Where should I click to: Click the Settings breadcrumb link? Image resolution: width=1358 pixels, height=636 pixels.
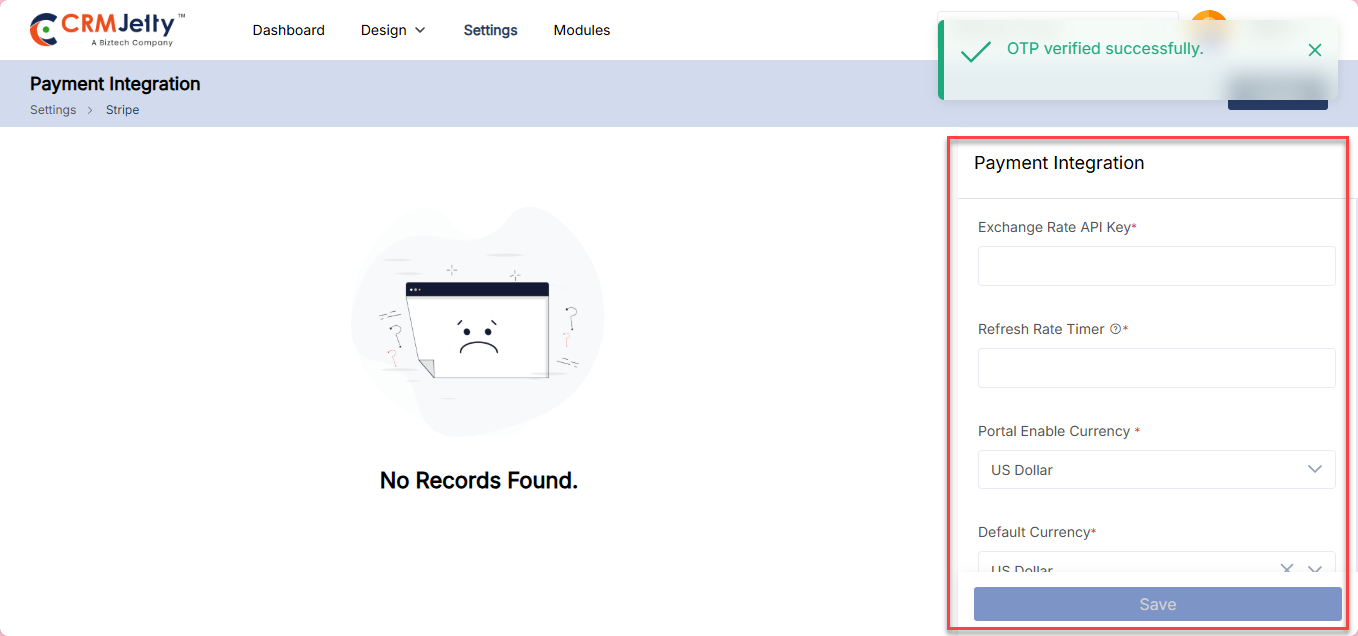53,110
